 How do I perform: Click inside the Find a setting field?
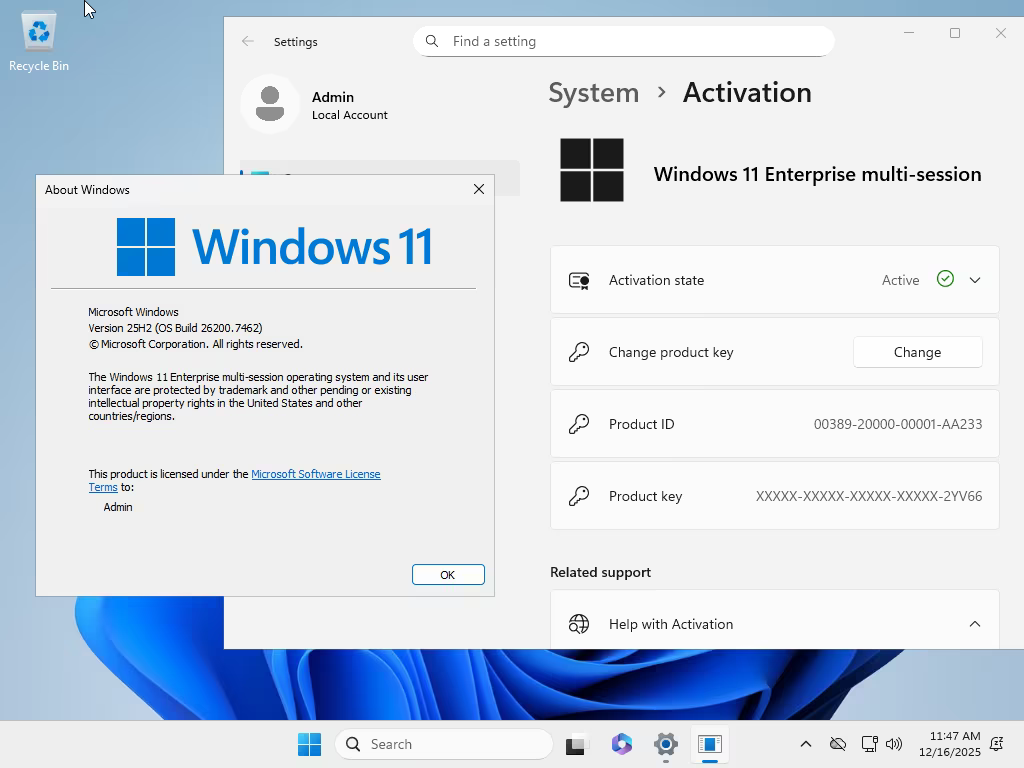[x=624, y=41]
